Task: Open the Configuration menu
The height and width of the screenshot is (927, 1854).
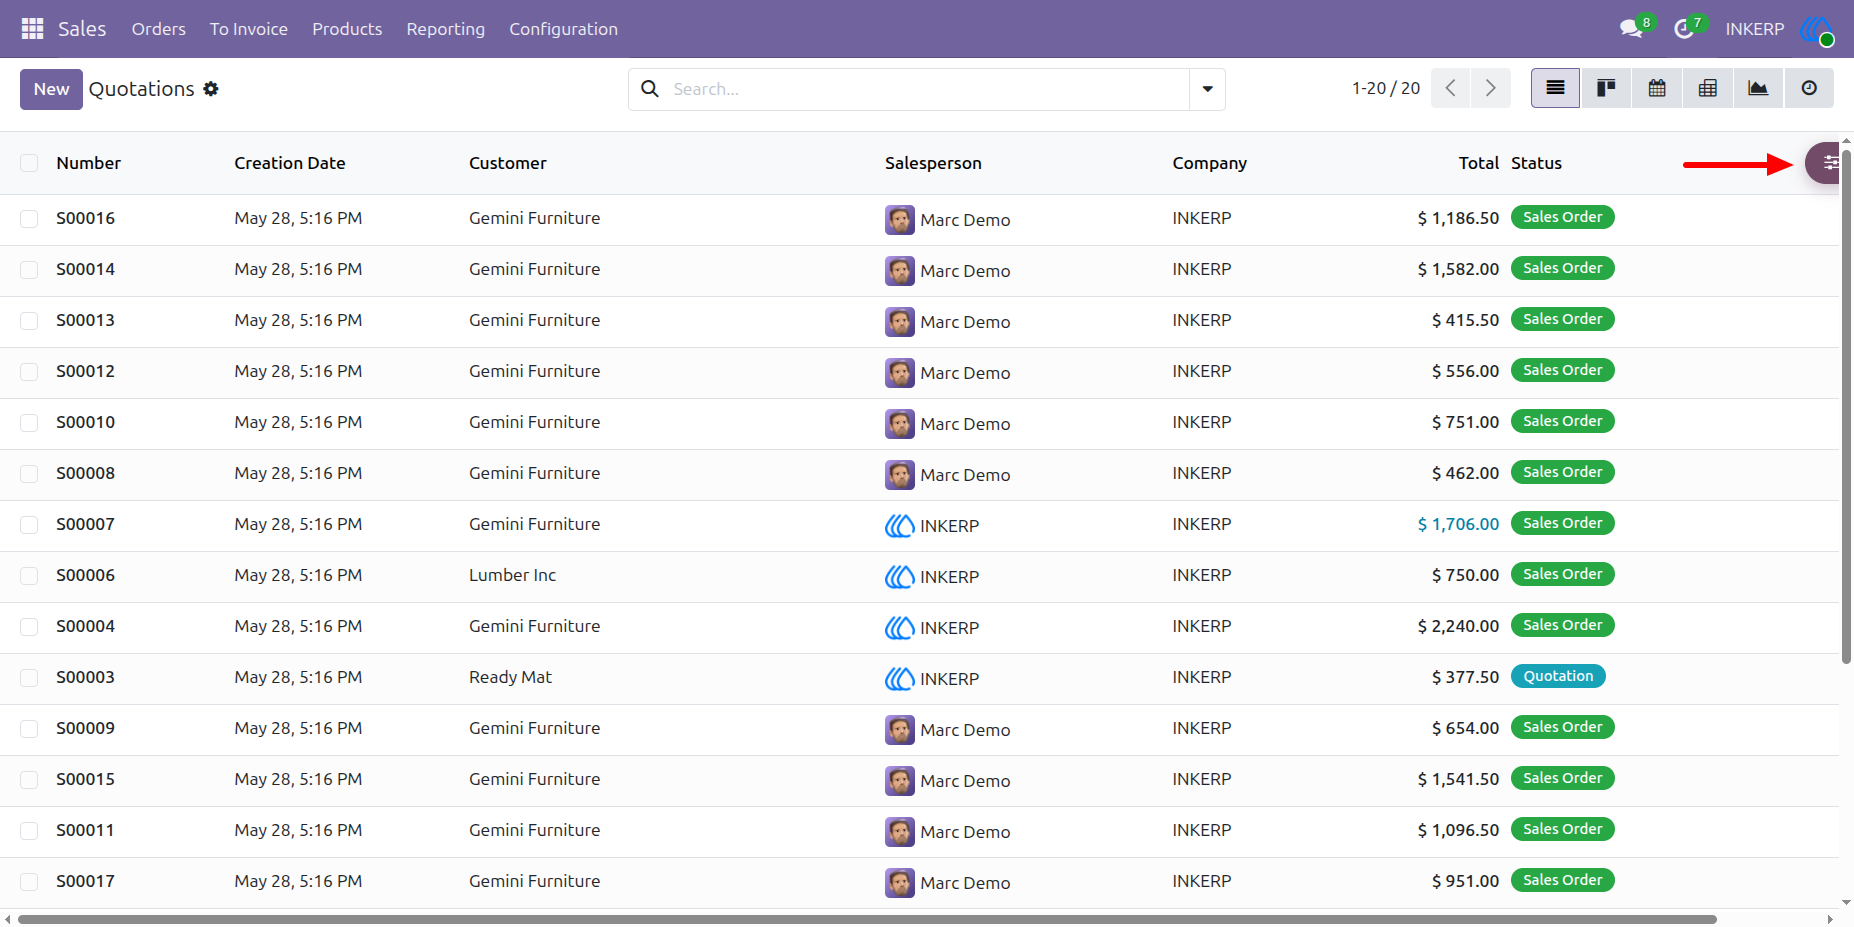Action: coord(564,29)
